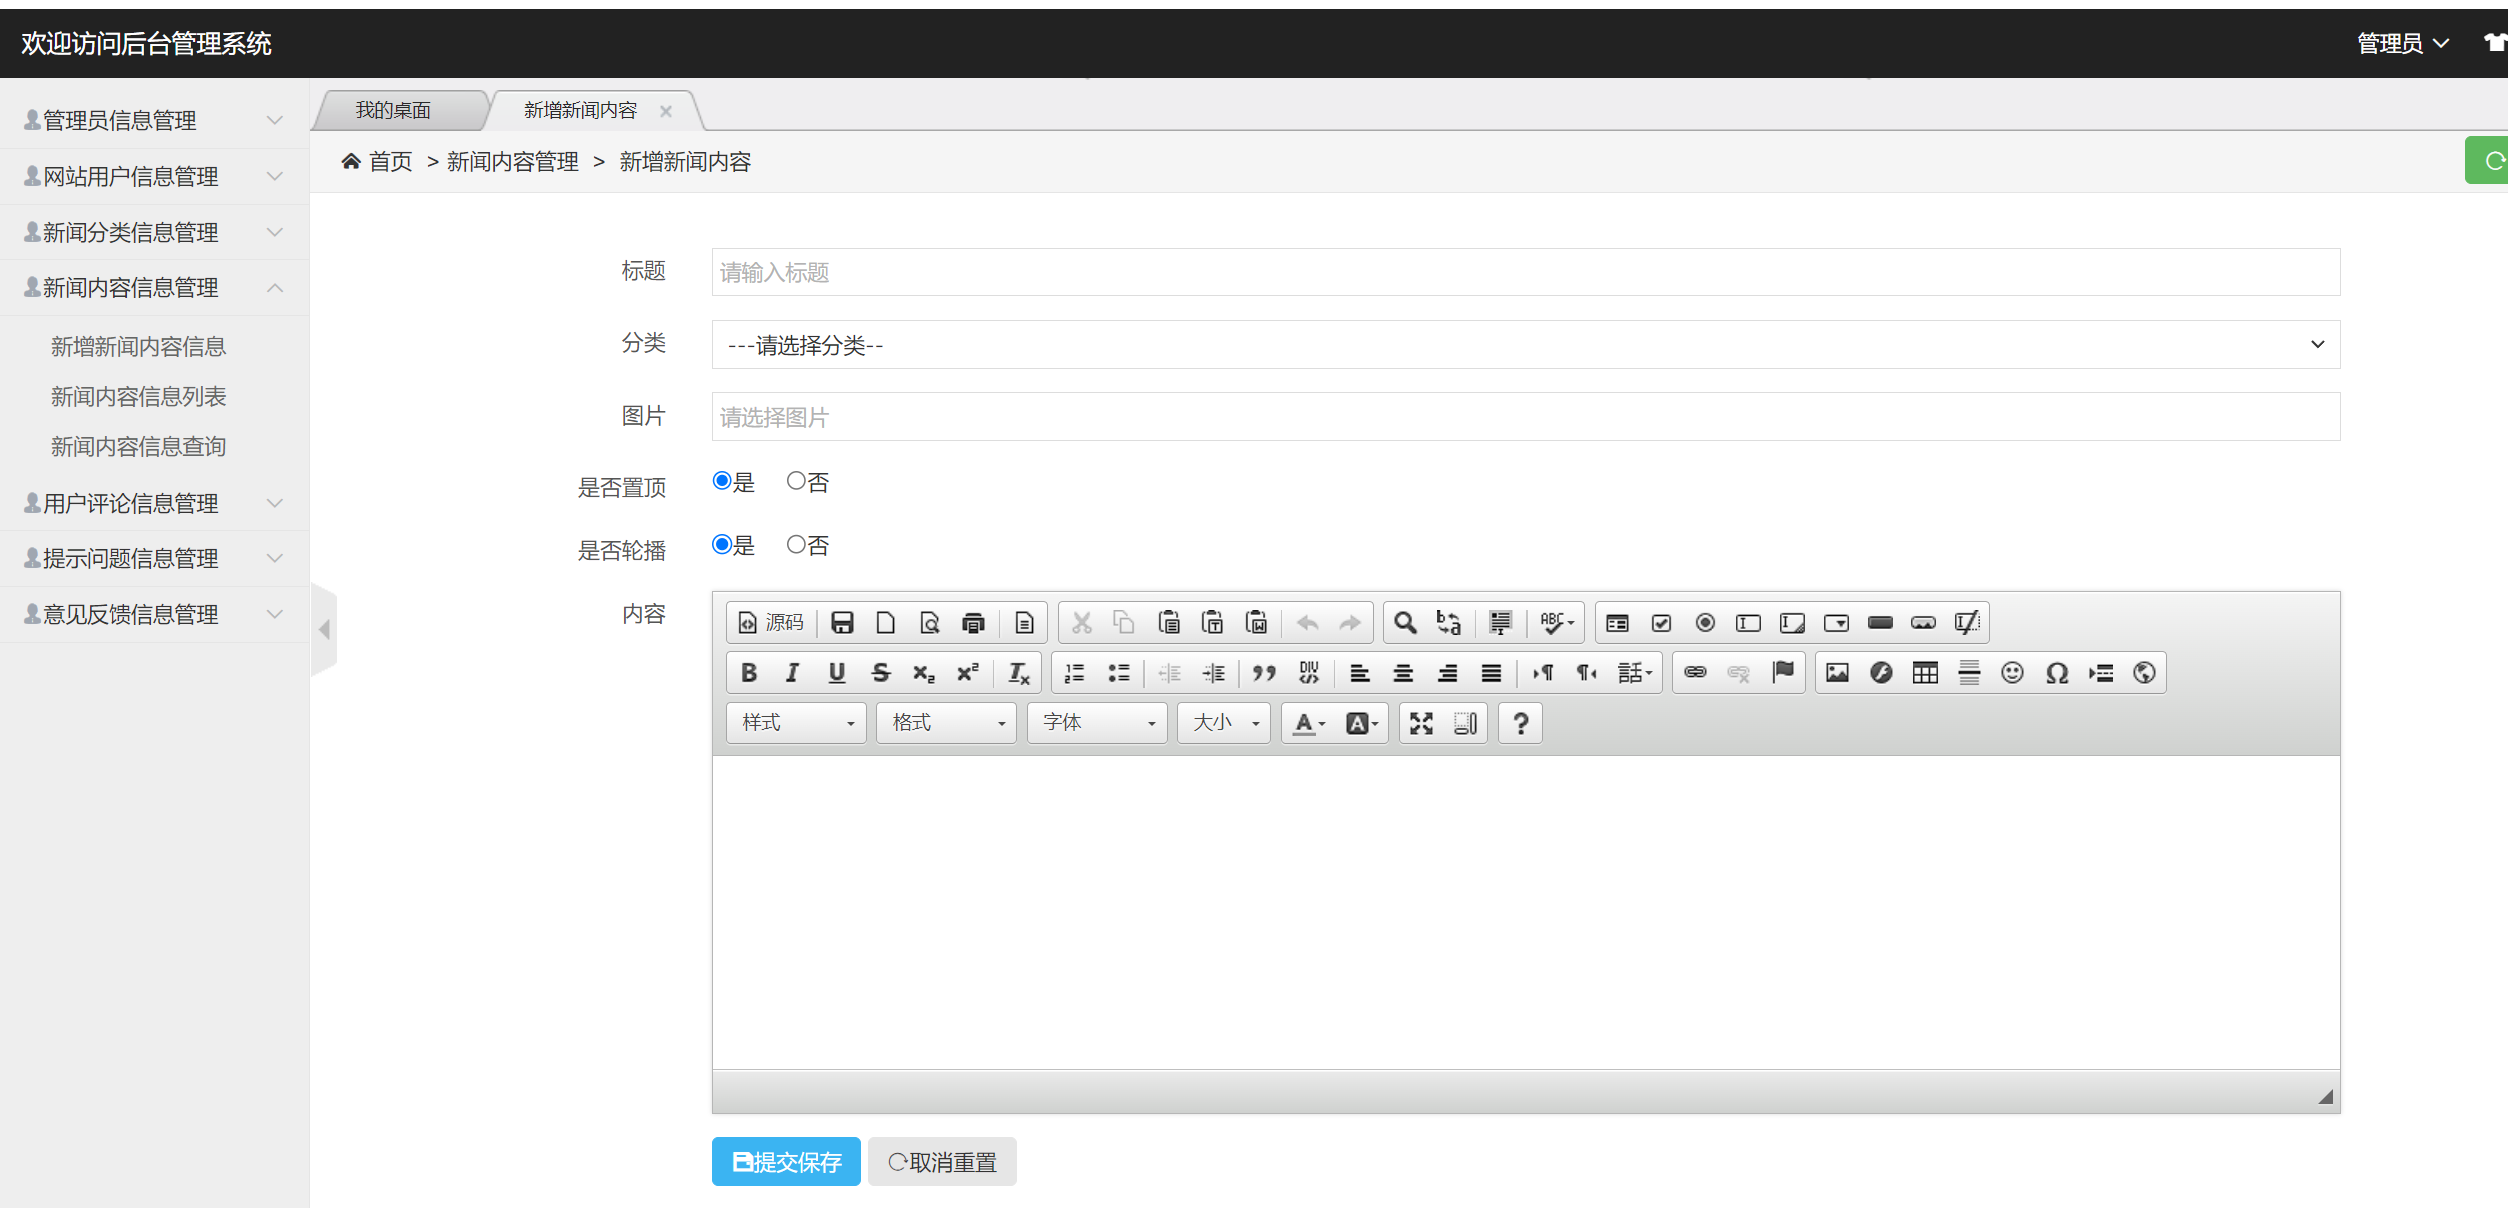Open the Smiley emoticon picker
Image resolution: width=2508 pixels, height=1208 pixels.
[x=2013, y=673]
